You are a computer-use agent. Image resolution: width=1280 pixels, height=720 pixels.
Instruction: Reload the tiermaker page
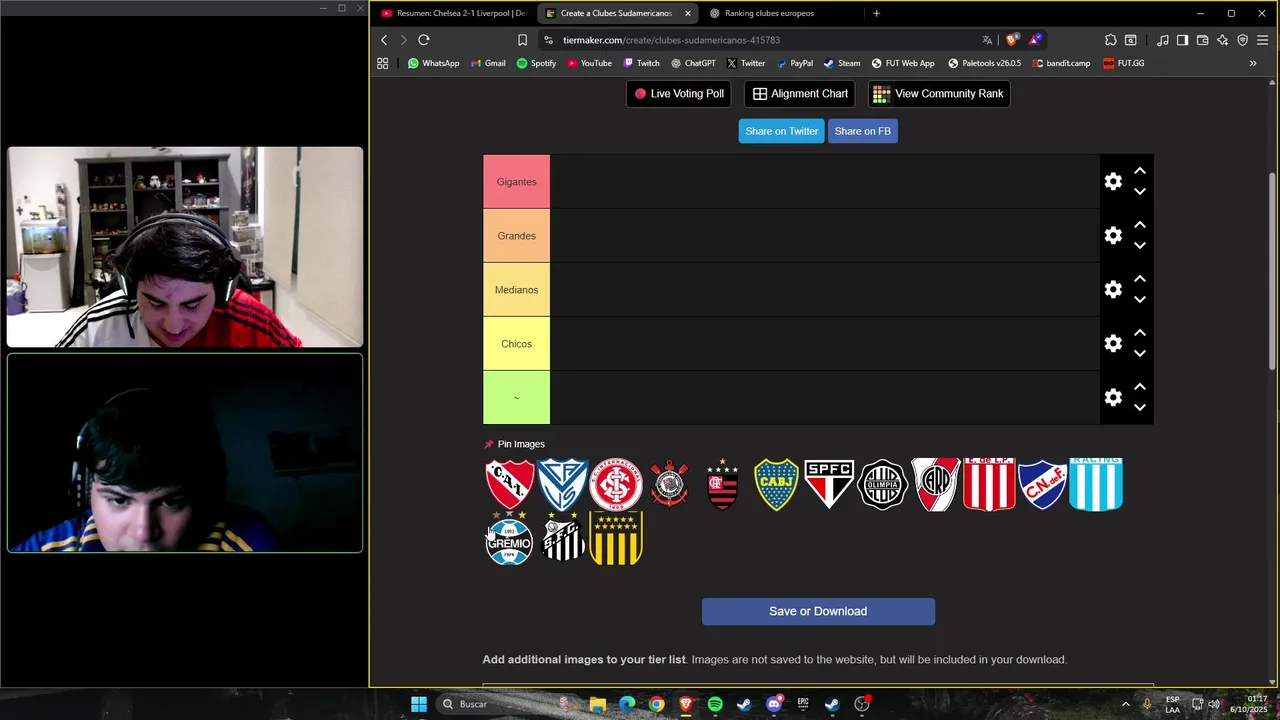pyautogui.click(x=424, y=40)
